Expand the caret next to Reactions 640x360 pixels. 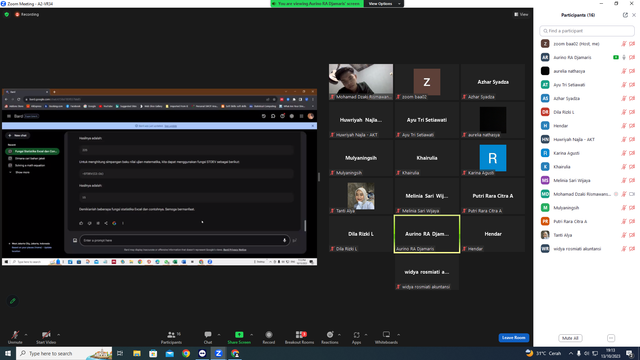(340, 335)
